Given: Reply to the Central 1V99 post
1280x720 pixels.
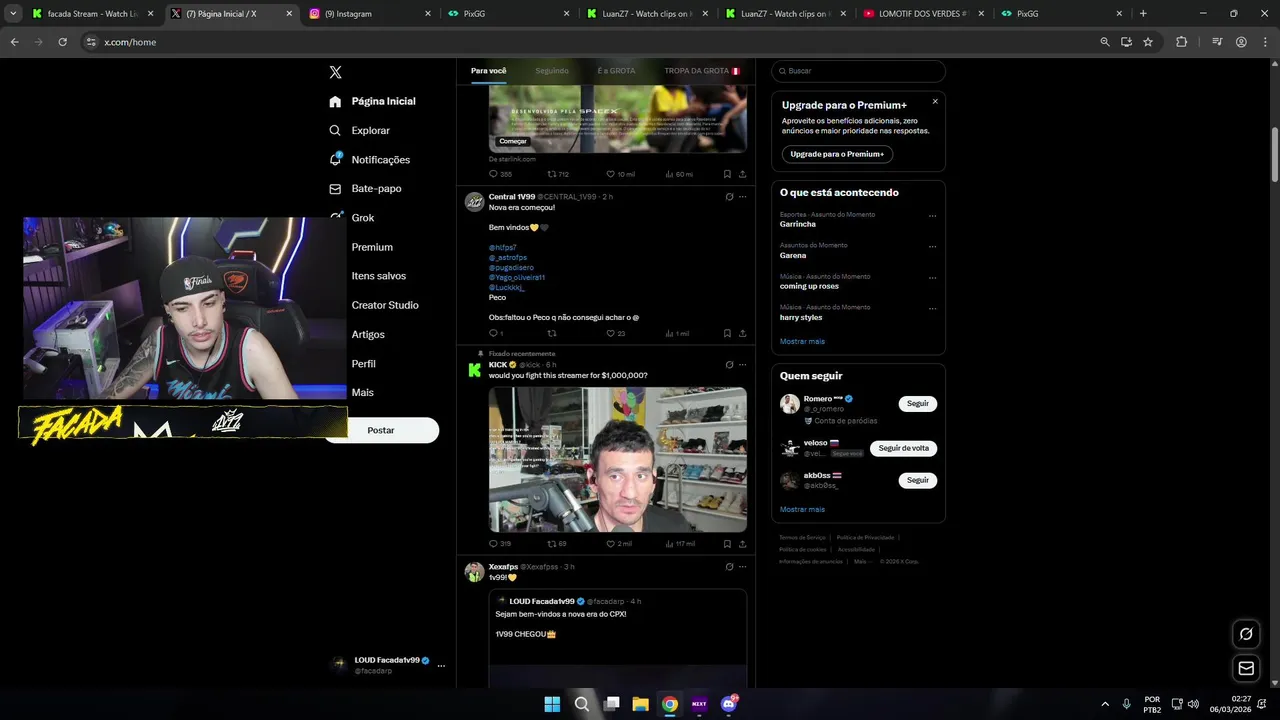Looking at the screenshot, I should (493, 333).
